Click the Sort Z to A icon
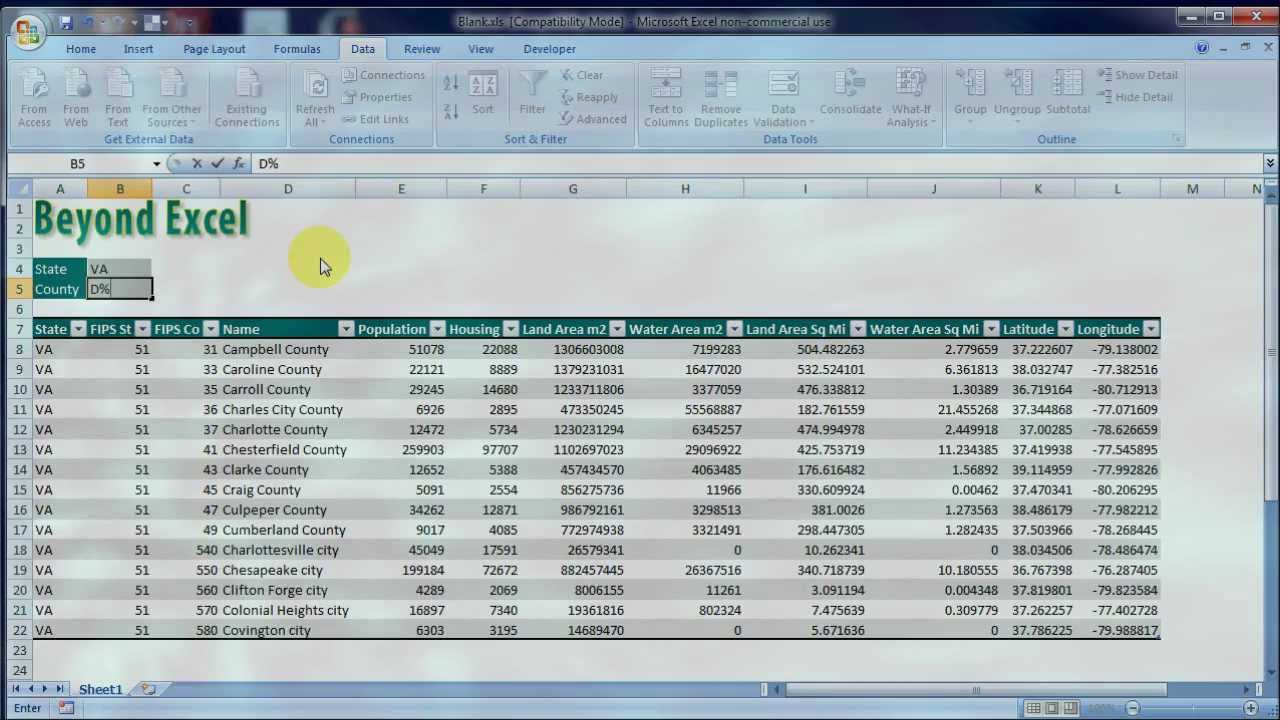This screenshot has width=1280, height=720. (451, 112)
